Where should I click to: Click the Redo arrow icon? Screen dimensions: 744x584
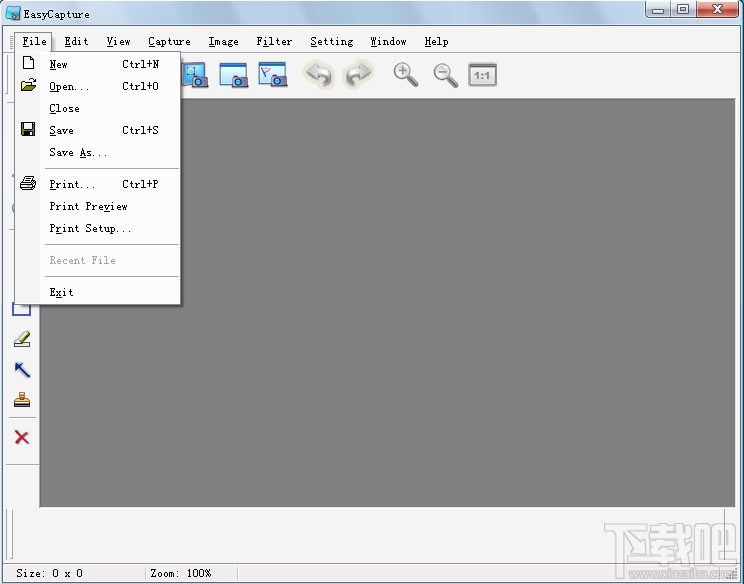(x=358, y=74)
